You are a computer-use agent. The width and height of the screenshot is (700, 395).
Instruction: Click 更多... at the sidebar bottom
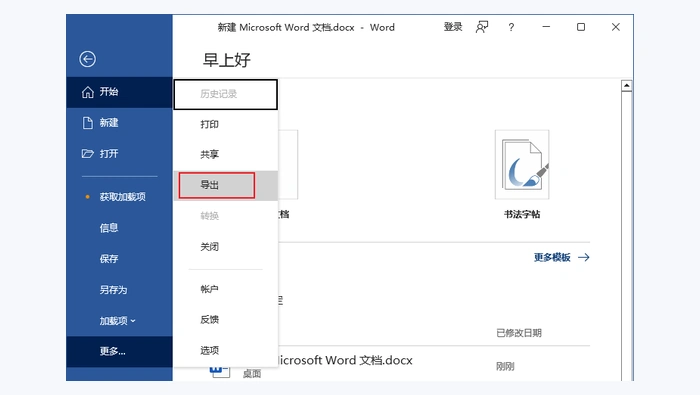(119, 352)
